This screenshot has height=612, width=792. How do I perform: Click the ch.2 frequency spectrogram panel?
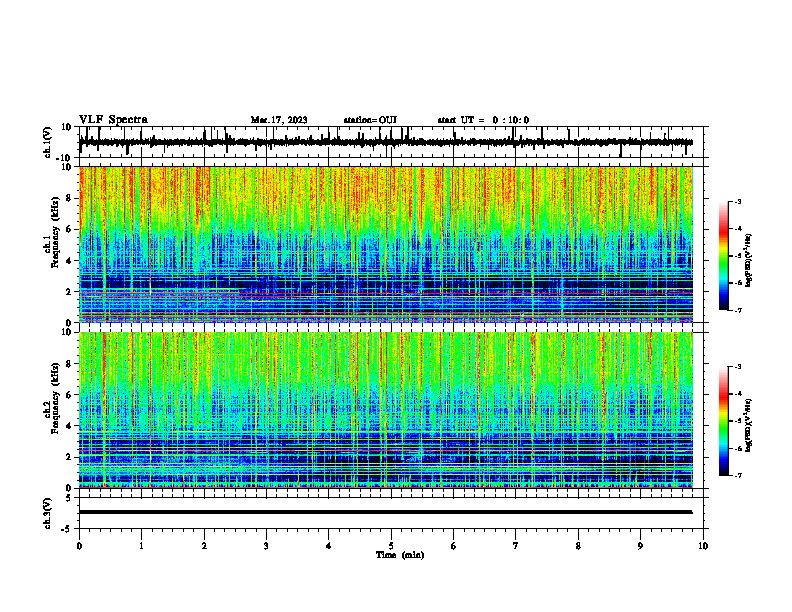386,410
